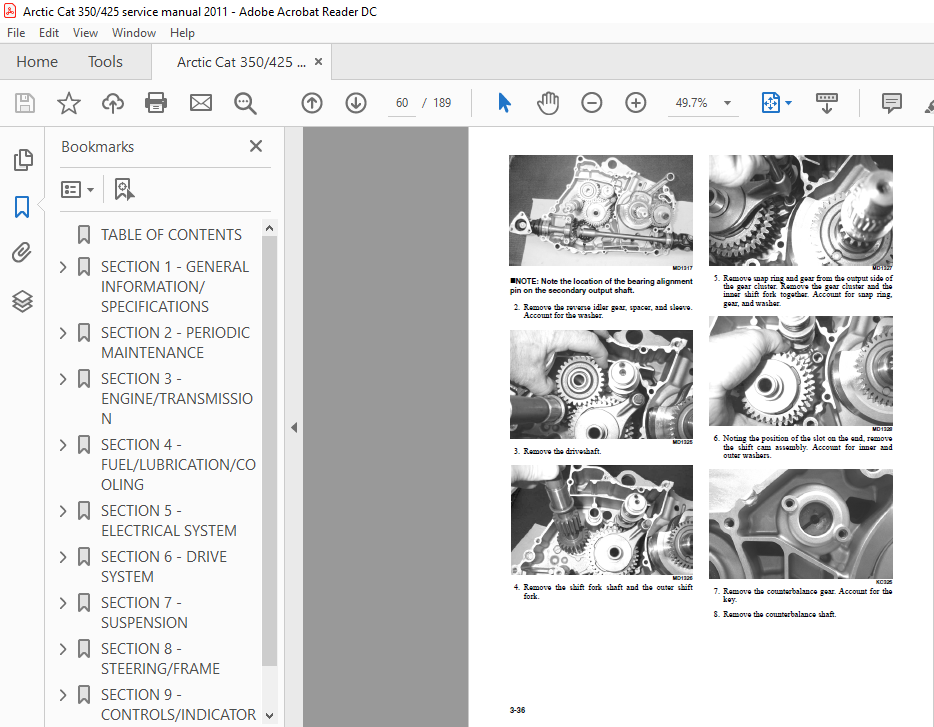
Task: Jump to SECTION 1 - GENERAL INFORMATION
Action: 175,287
